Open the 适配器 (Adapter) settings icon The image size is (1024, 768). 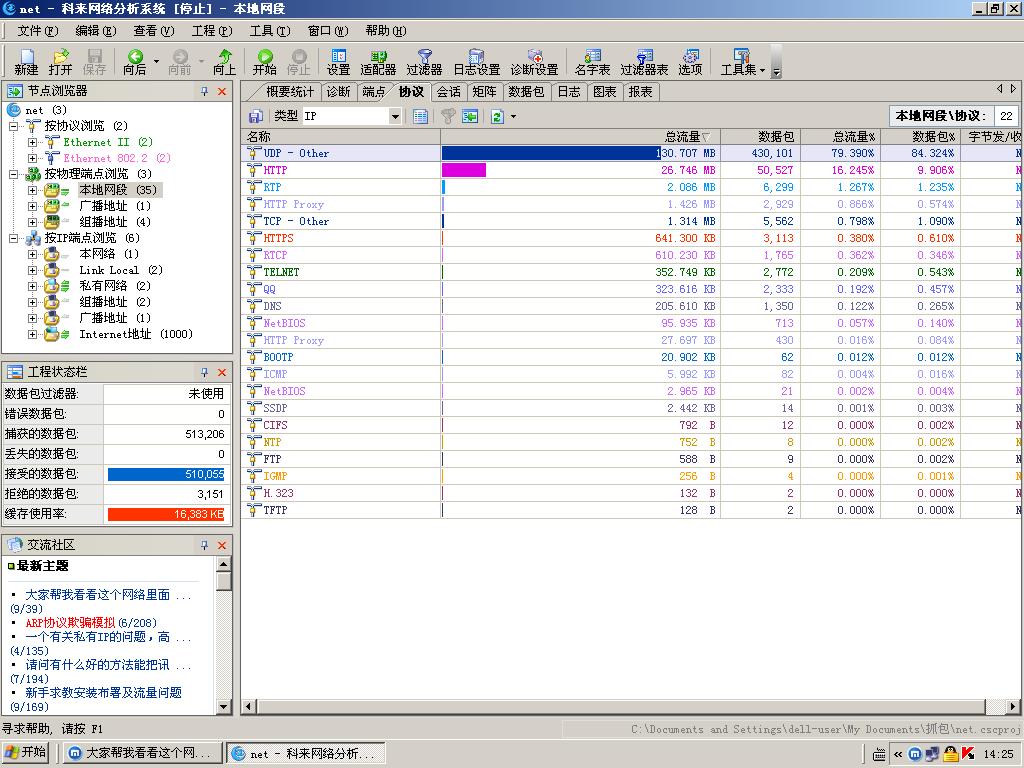coord(378,62)
